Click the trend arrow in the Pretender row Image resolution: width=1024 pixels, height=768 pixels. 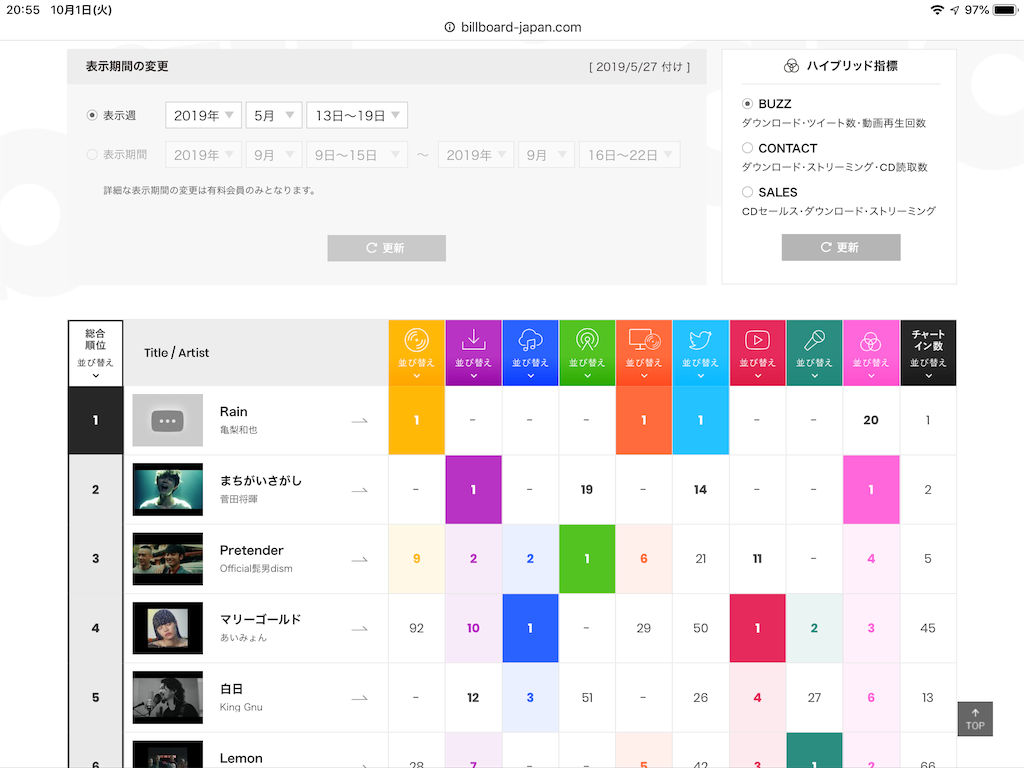[360, 559]
